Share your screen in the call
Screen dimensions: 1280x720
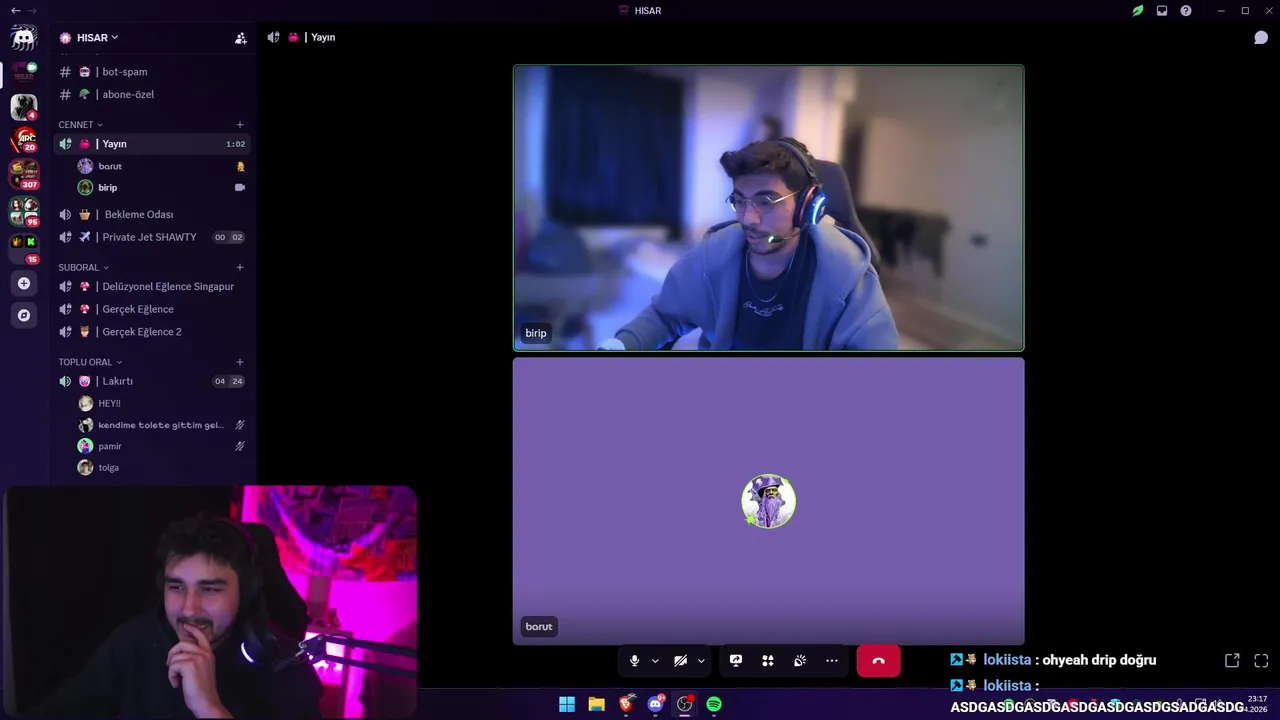tap(736, 661)
